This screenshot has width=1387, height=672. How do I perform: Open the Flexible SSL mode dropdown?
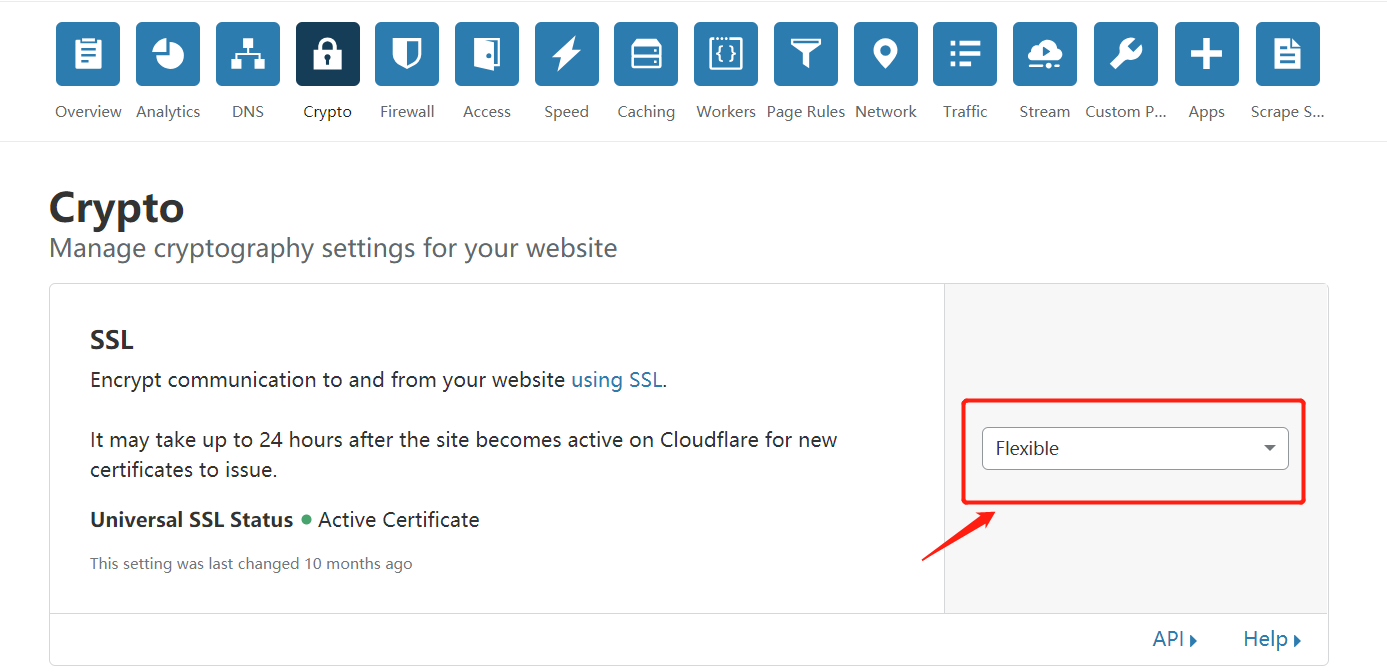(x=1135, y=449)
